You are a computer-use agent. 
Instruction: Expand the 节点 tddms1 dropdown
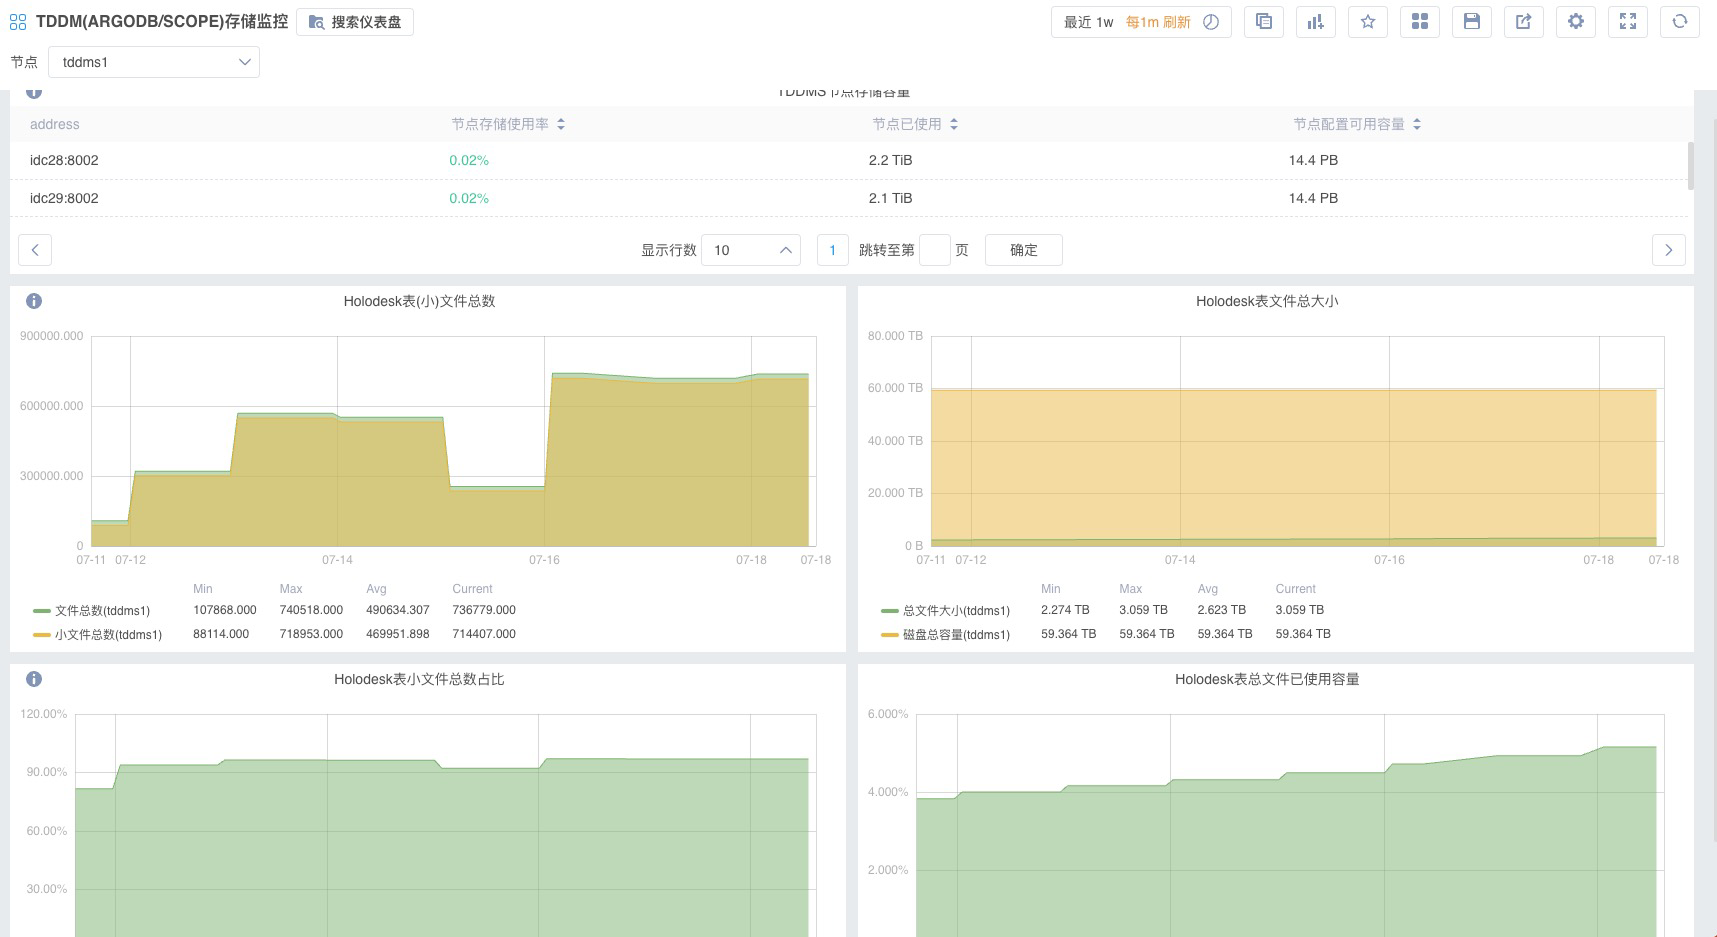154,62
